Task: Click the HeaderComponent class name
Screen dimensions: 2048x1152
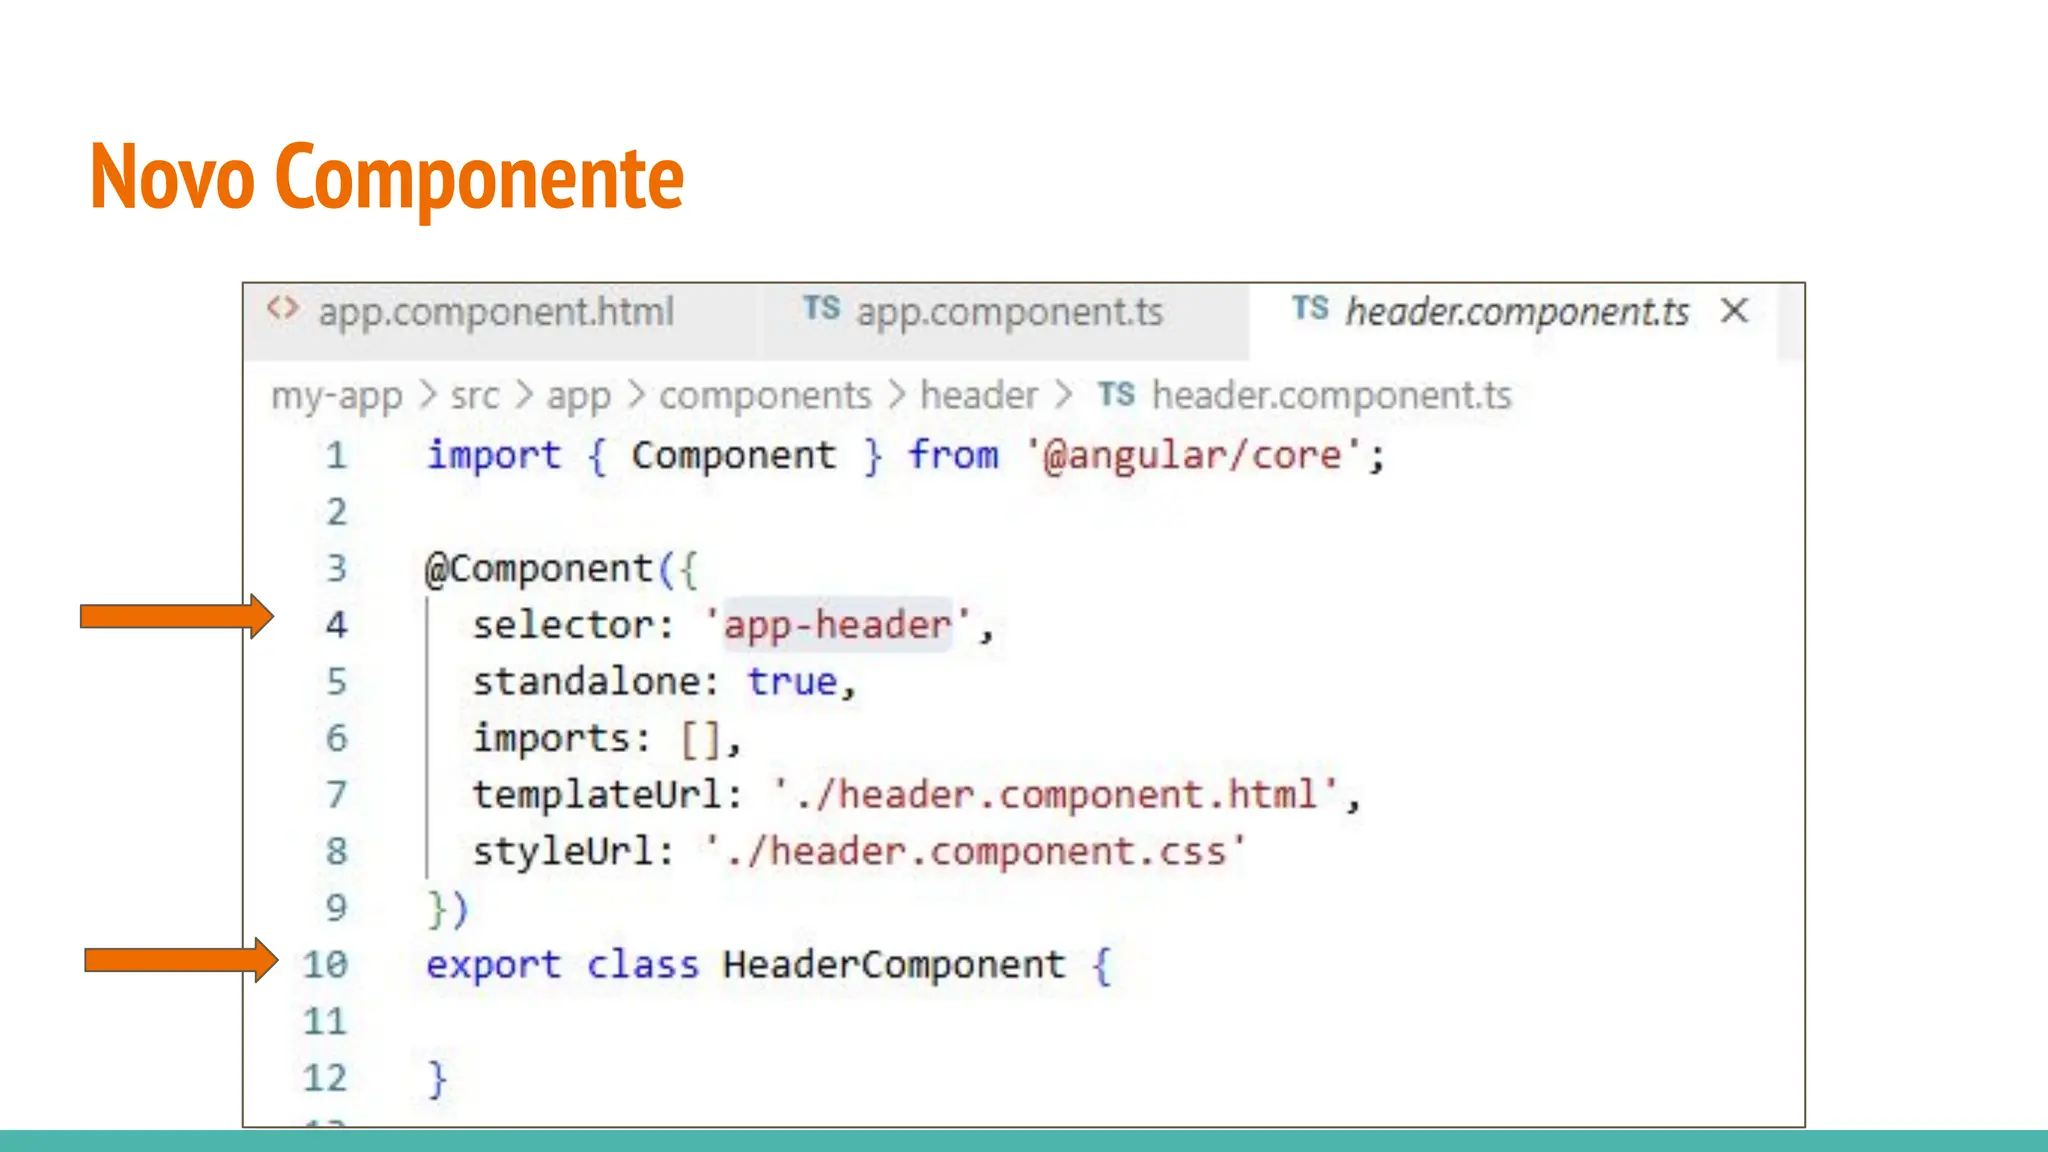Action: 894,965
